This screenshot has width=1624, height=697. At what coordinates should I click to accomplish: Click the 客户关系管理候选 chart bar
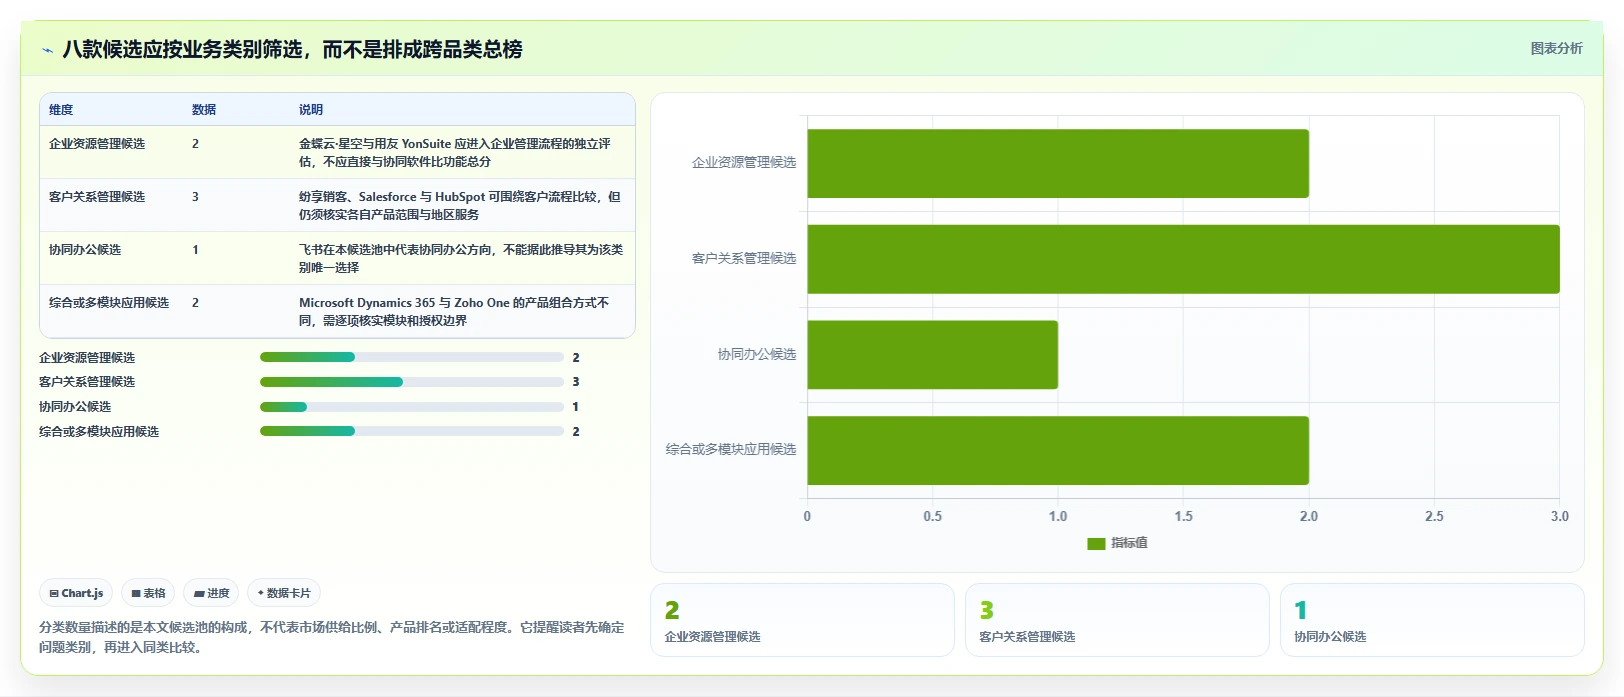coord(1183,259)
